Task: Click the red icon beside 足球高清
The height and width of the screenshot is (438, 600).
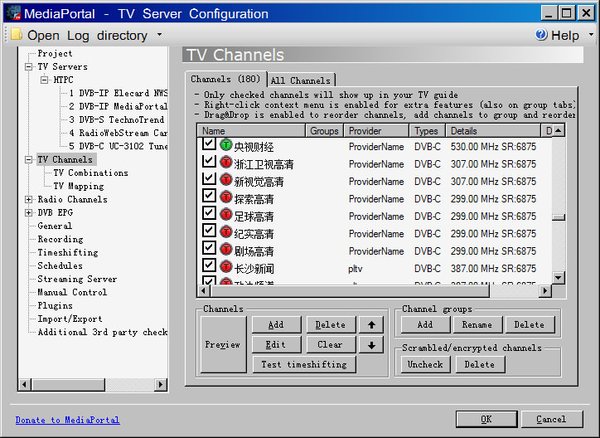Action: click(x=226, y=215)
